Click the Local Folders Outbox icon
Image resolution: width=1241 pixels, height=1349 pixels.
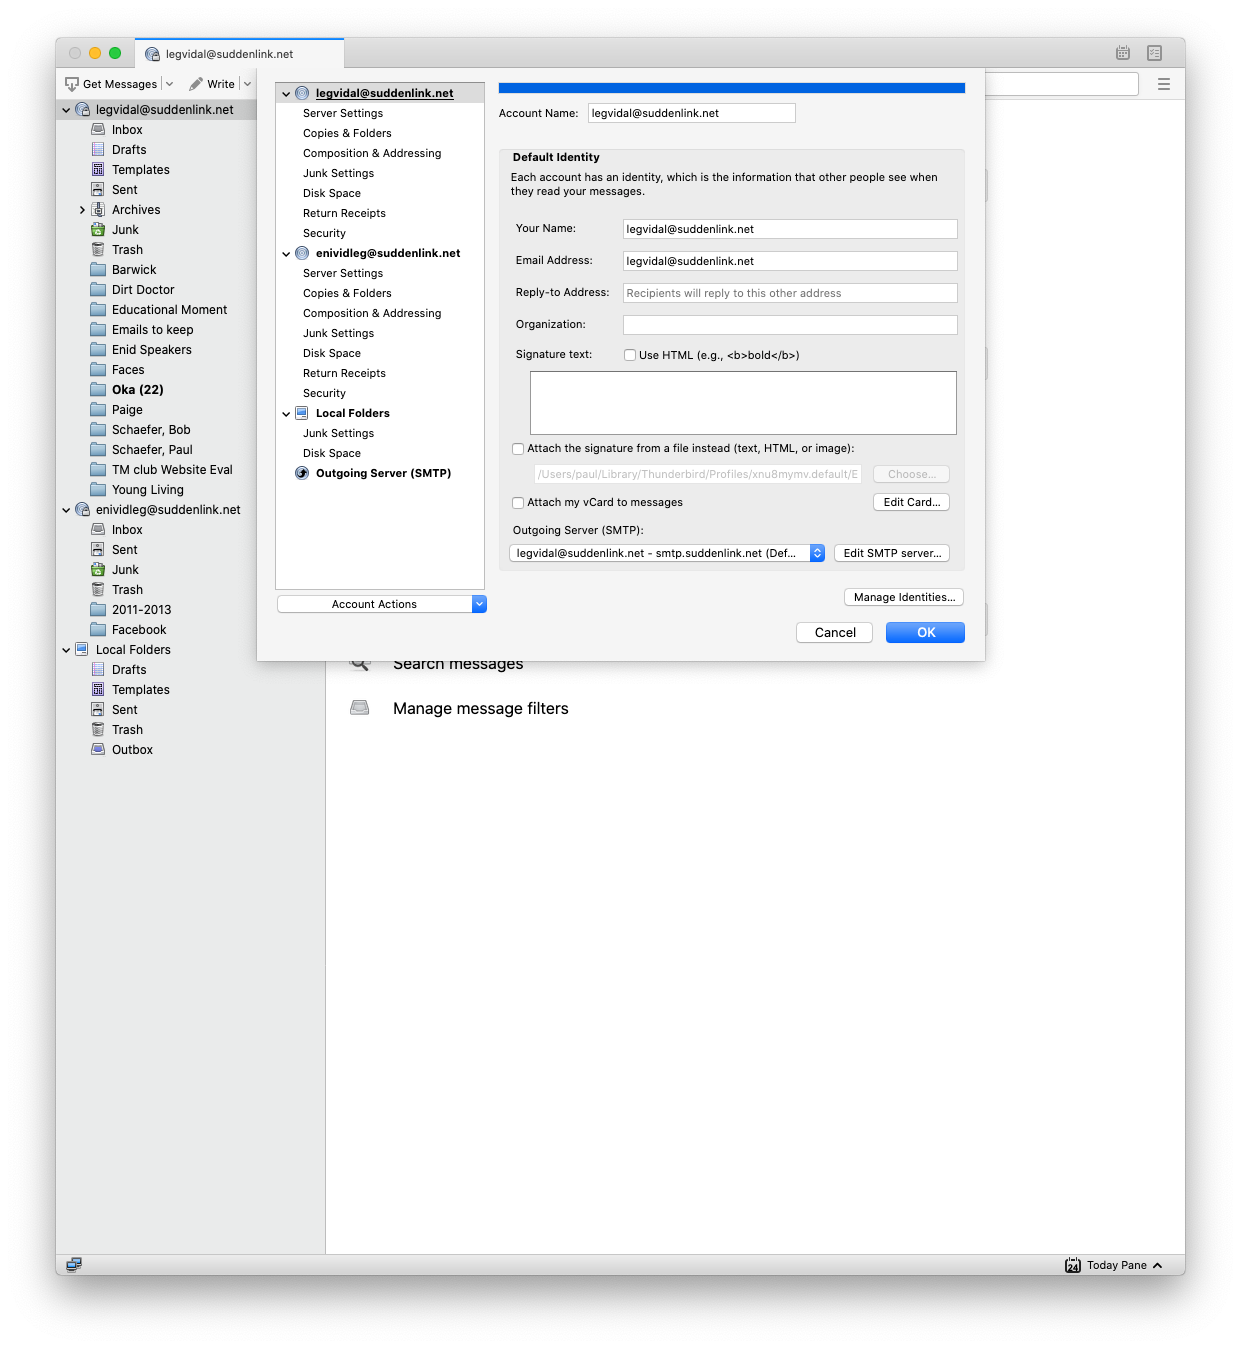[x=98, y=749]
